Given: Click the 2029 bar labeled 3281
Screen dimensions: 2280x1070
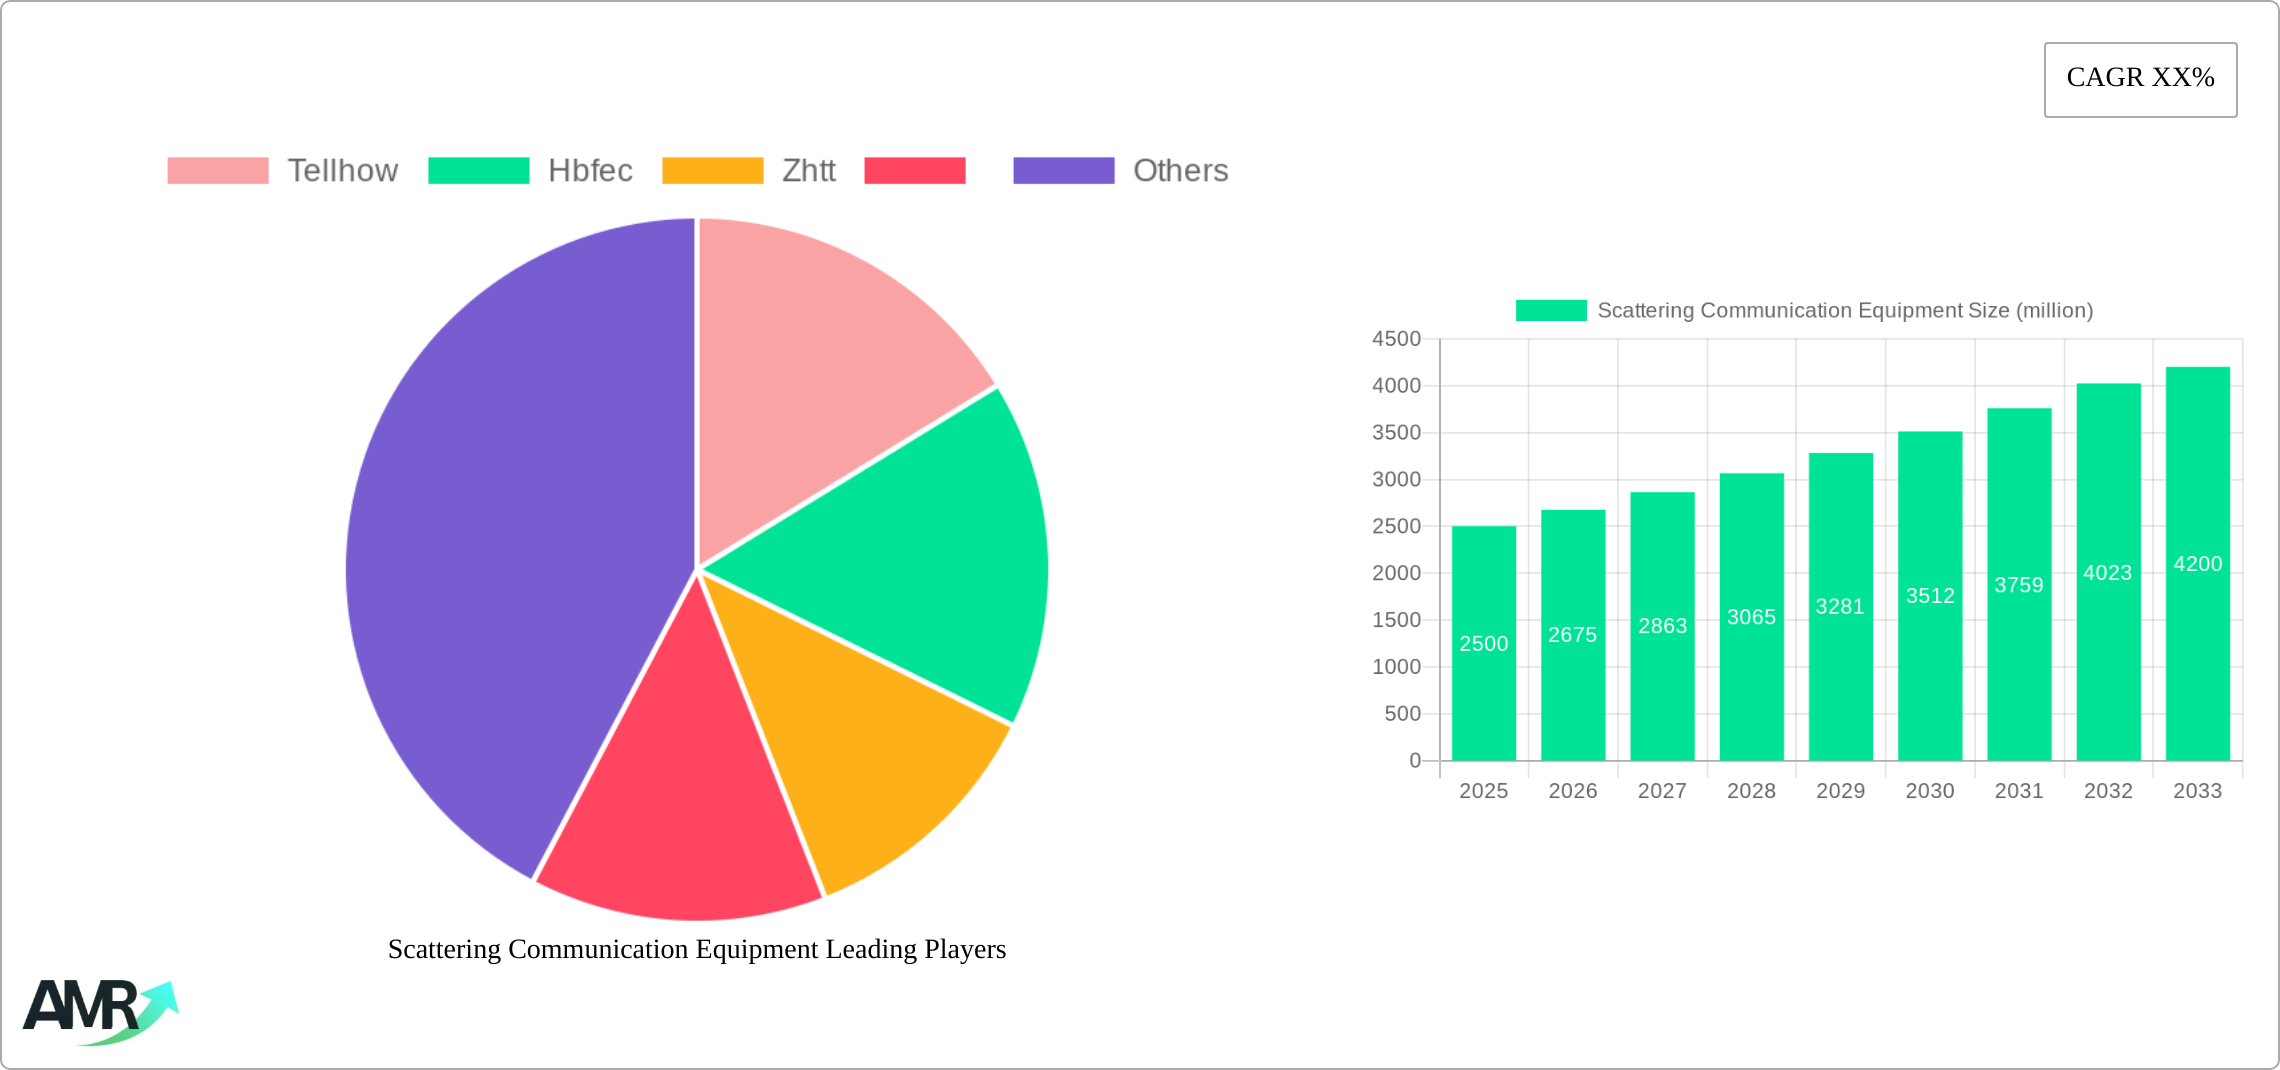Looking at the screenshot, I should [1841, 607].
